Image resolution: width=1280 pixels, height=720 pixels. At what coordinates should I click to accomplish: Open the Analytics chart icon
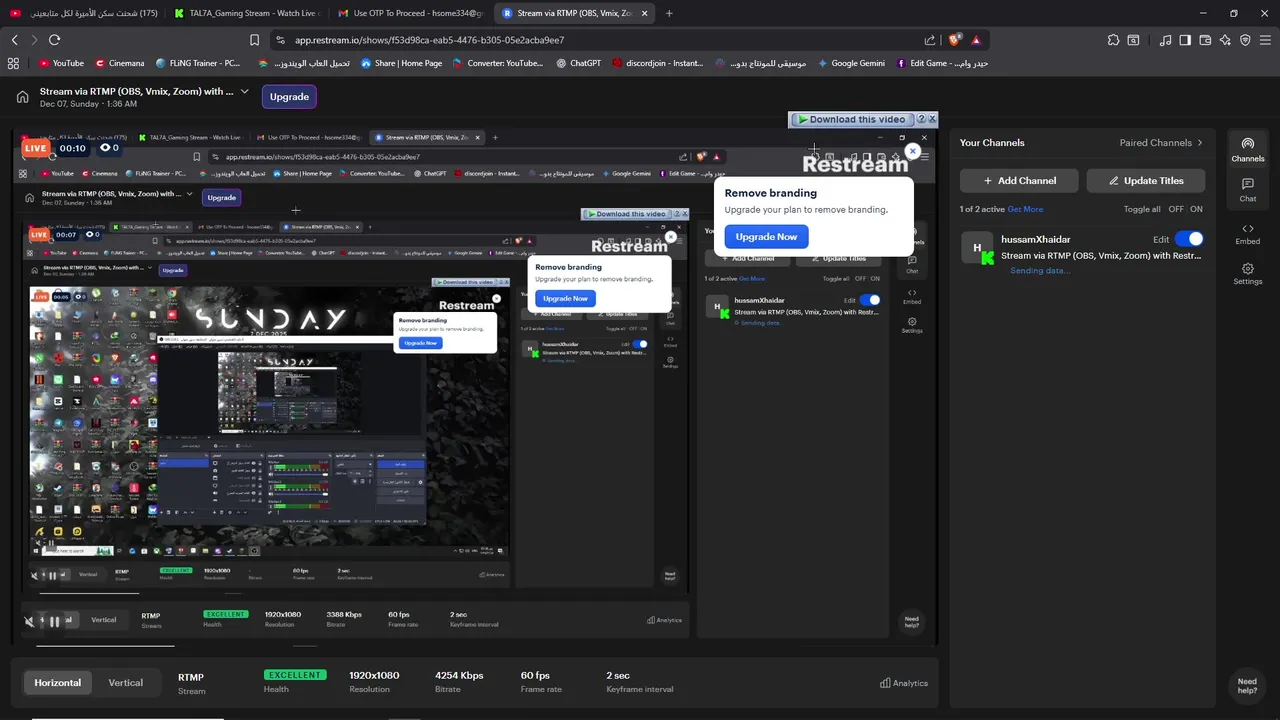(x=885, y=683)
